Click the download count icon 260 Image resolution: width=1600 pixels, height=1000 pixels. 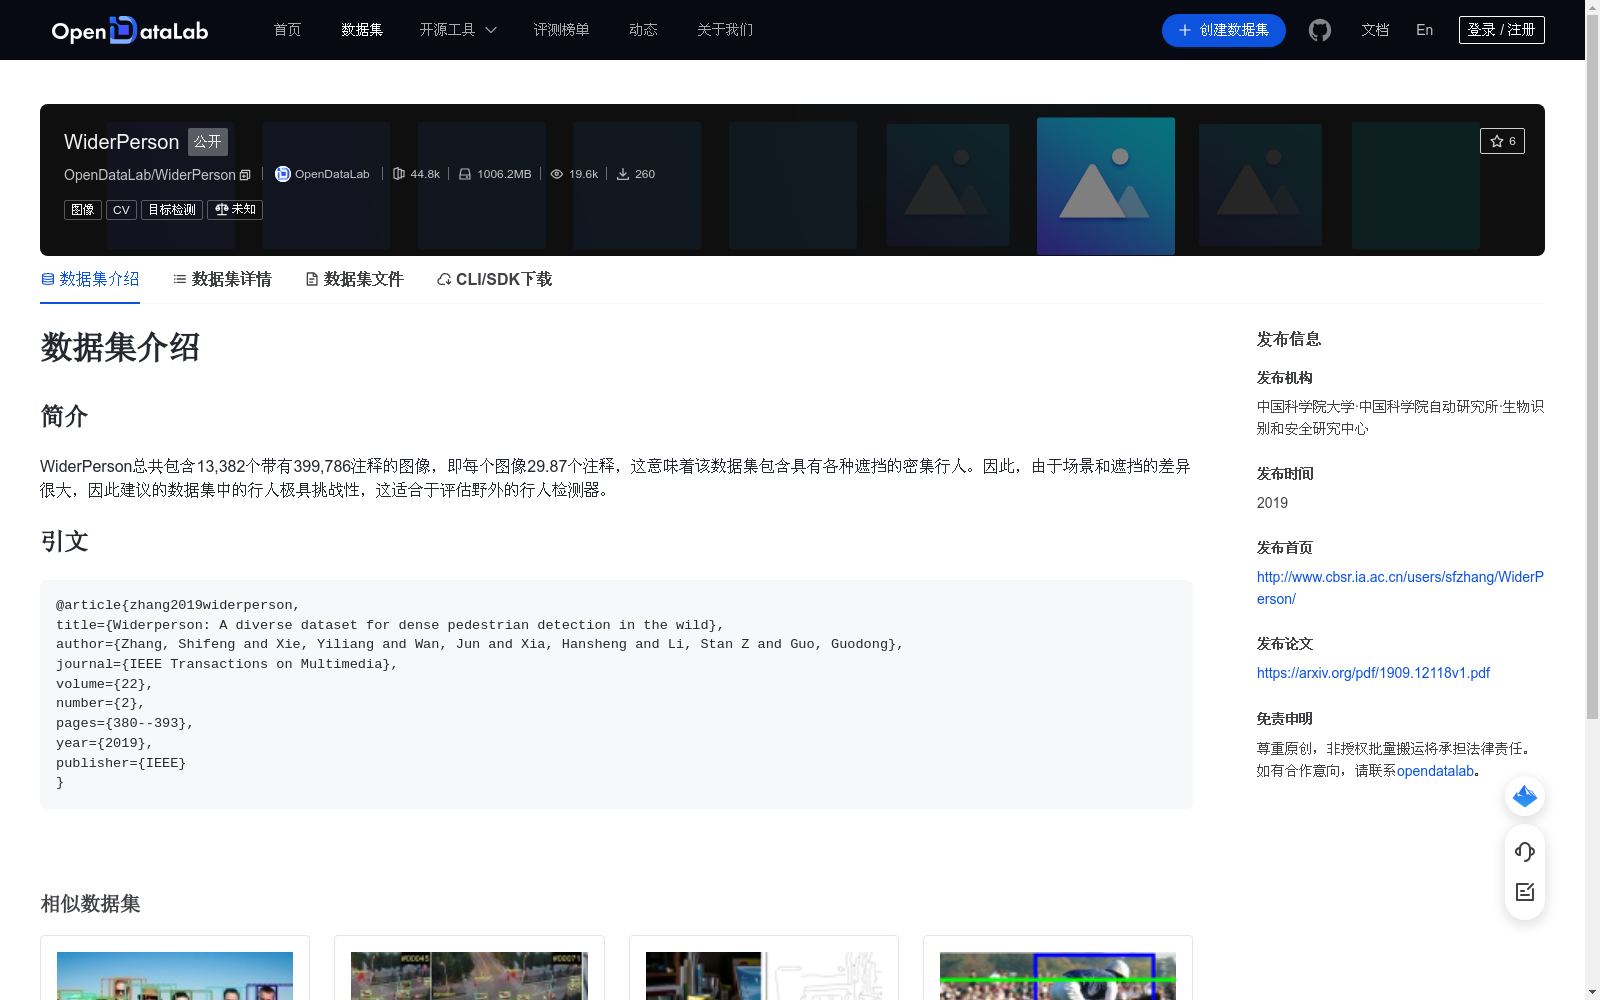623,174
